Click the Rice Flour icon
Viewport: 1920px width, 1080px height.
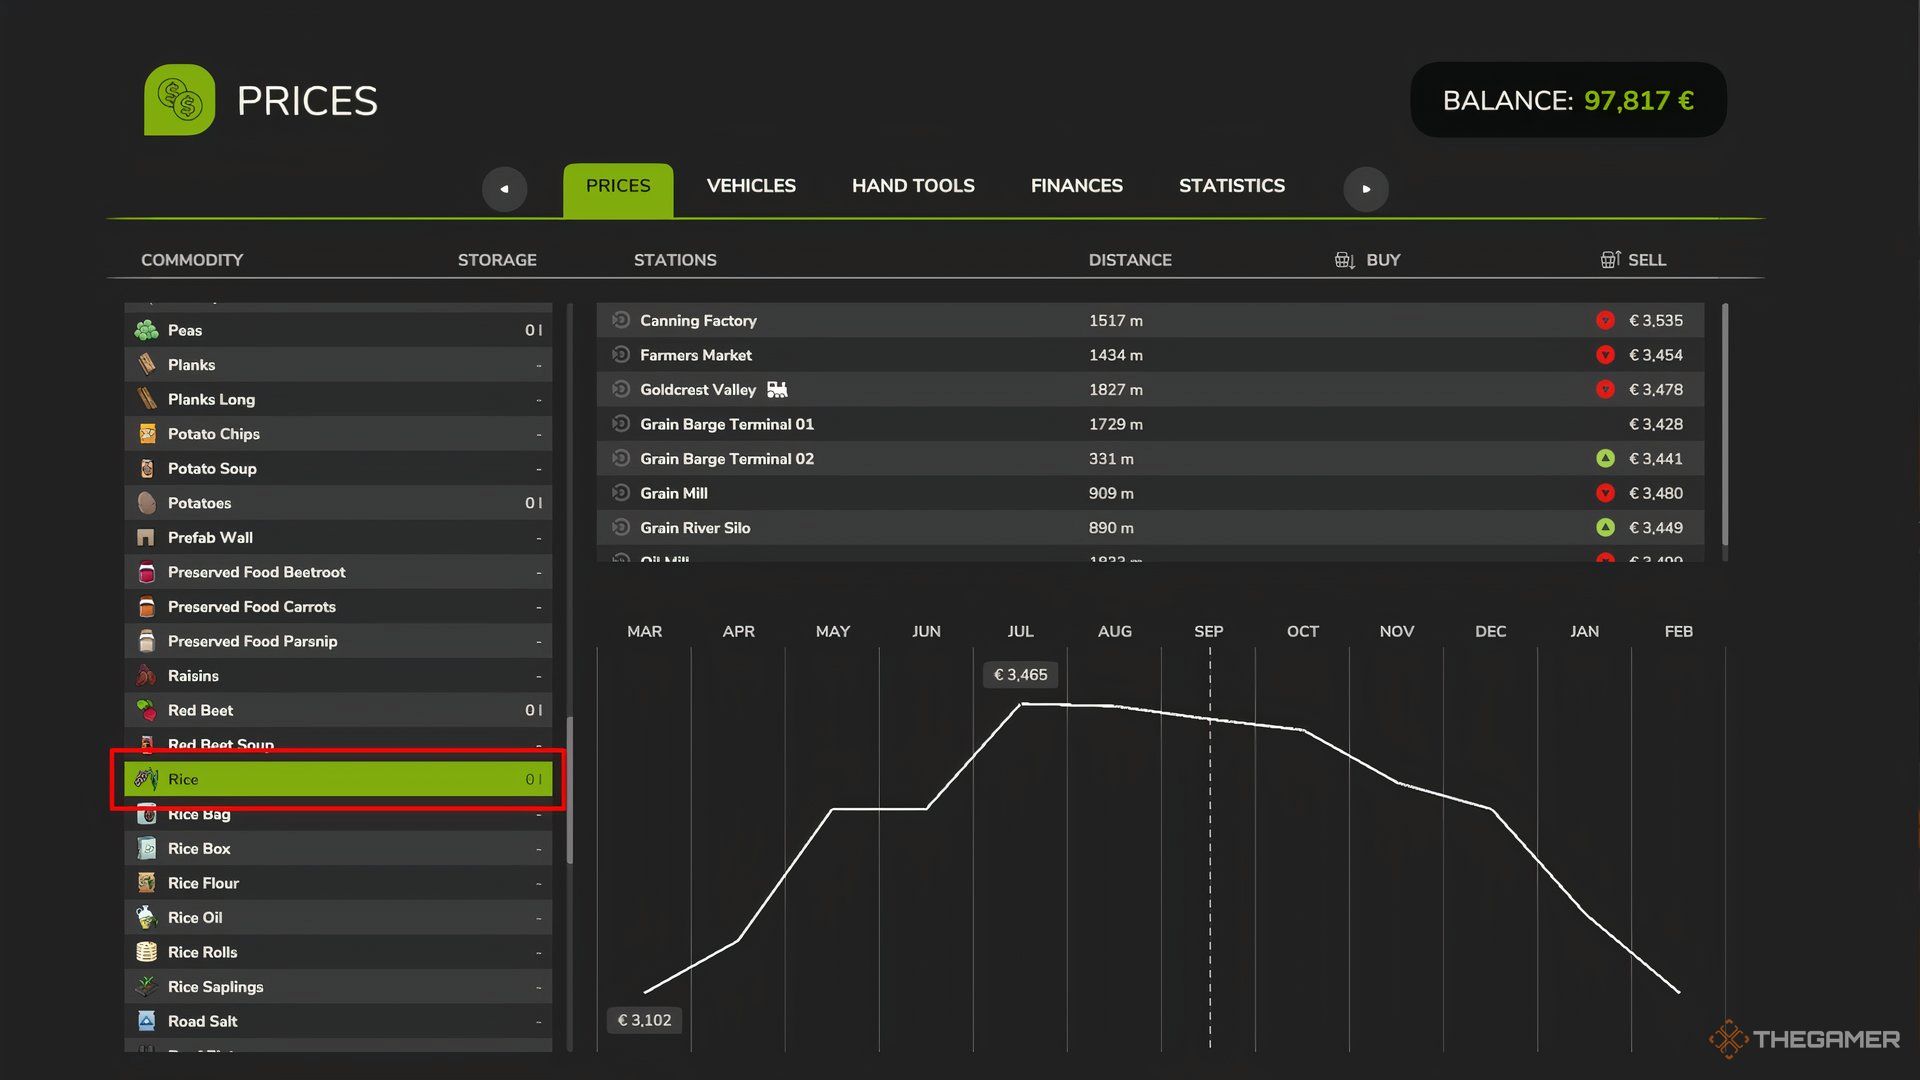click(147, 882)
